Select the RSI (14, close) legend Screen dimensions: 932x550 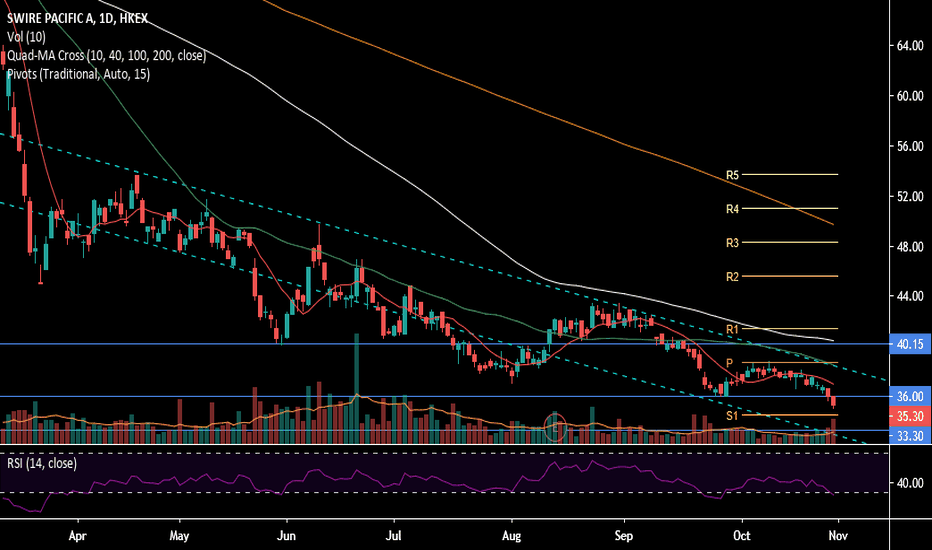(x=42, y=463)
